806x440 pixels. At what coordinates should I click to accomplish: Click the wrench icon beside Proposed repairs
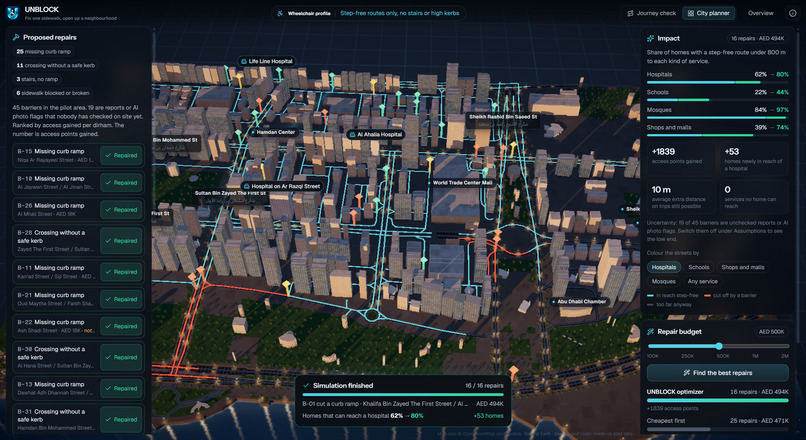16,38
